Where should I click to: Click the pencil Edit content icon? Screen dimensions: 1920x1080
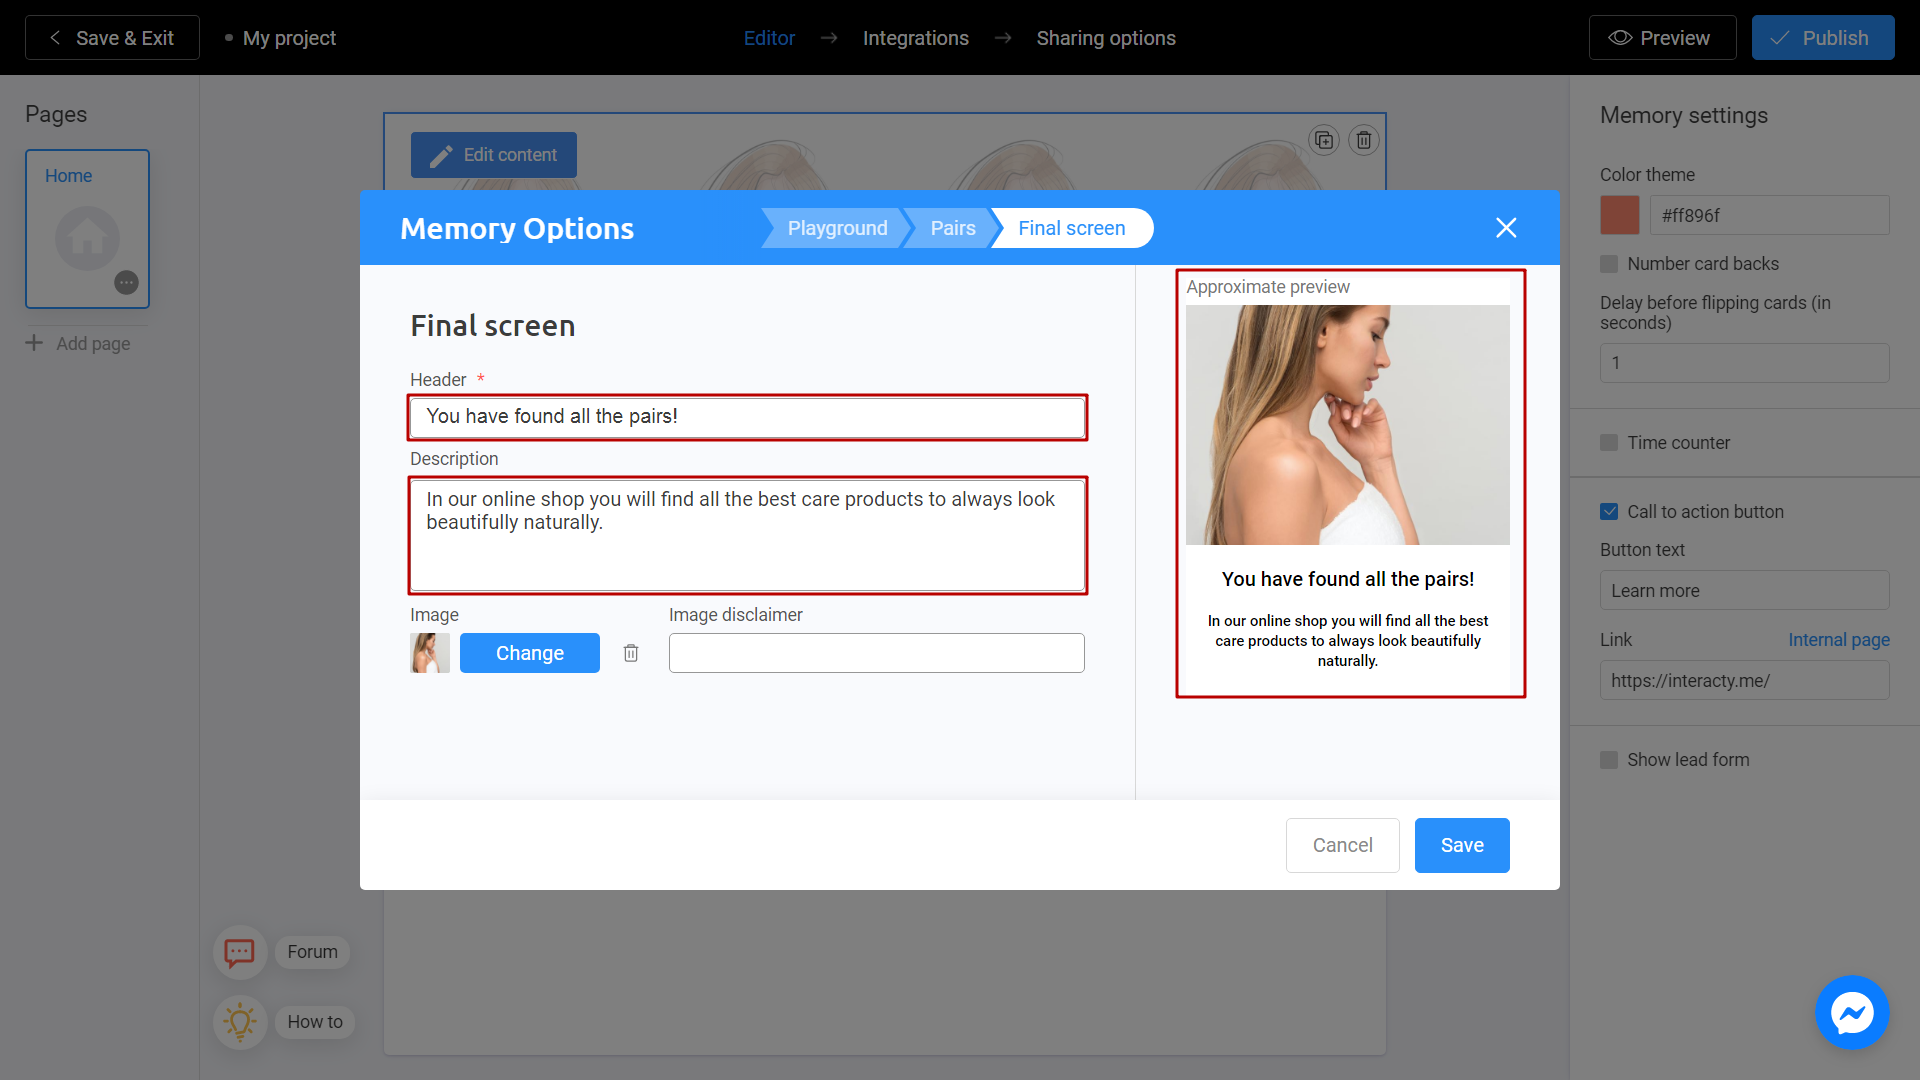[442, 156]
